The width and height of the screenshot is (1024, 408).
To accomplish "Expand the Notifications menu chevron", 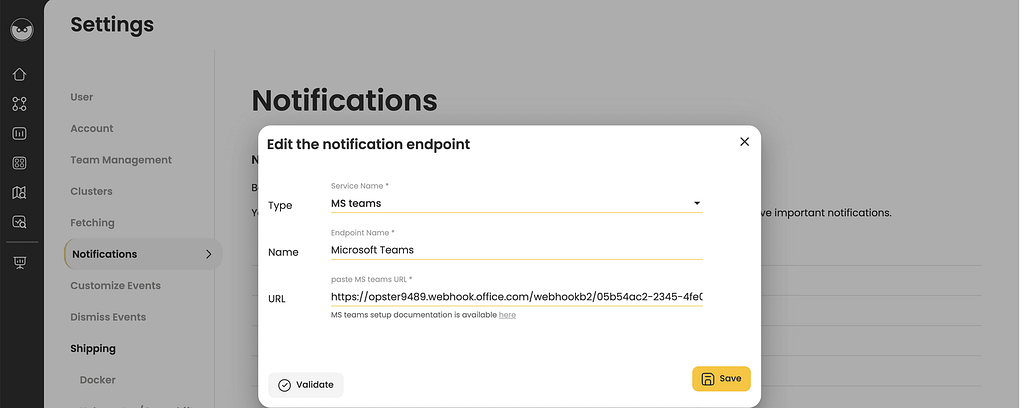I will (x=209, y=254).
